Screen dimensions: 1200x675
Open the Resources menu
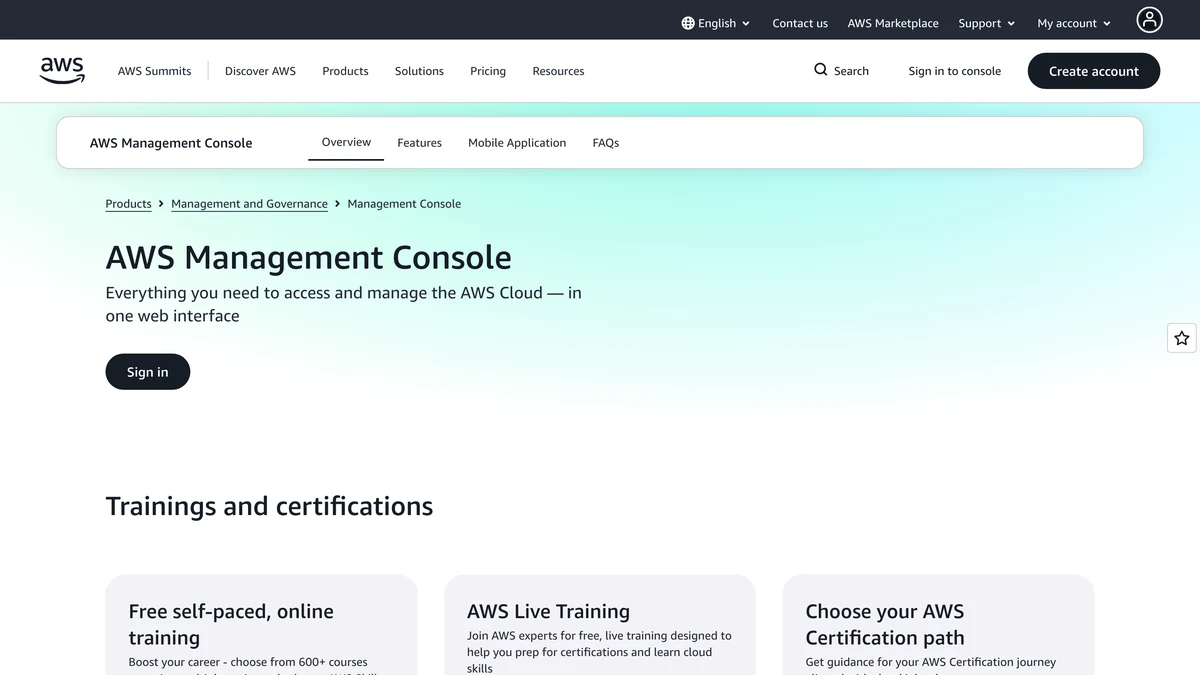558,71
